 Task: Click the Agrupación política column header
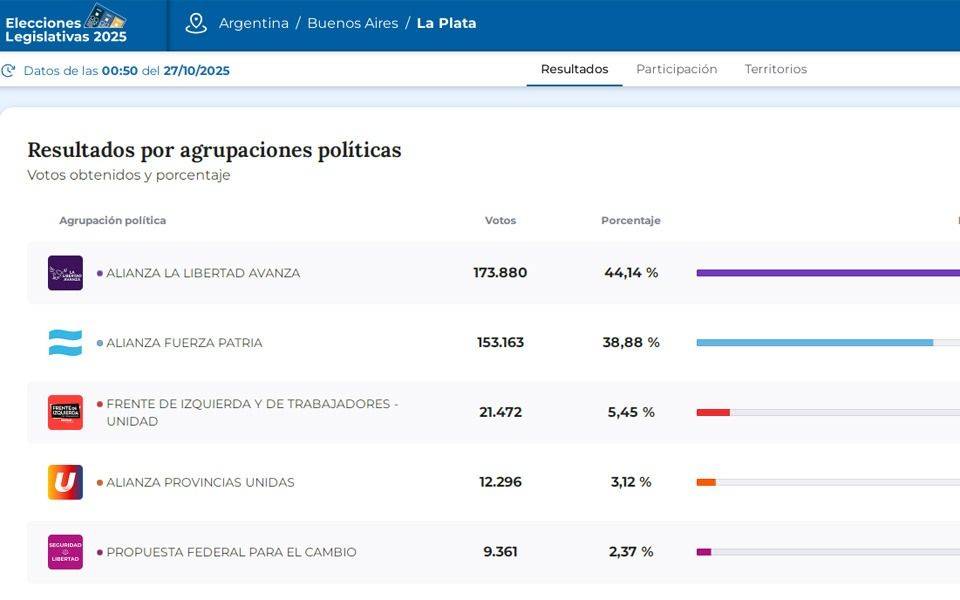pyautogui.click(x=112, y=221)
